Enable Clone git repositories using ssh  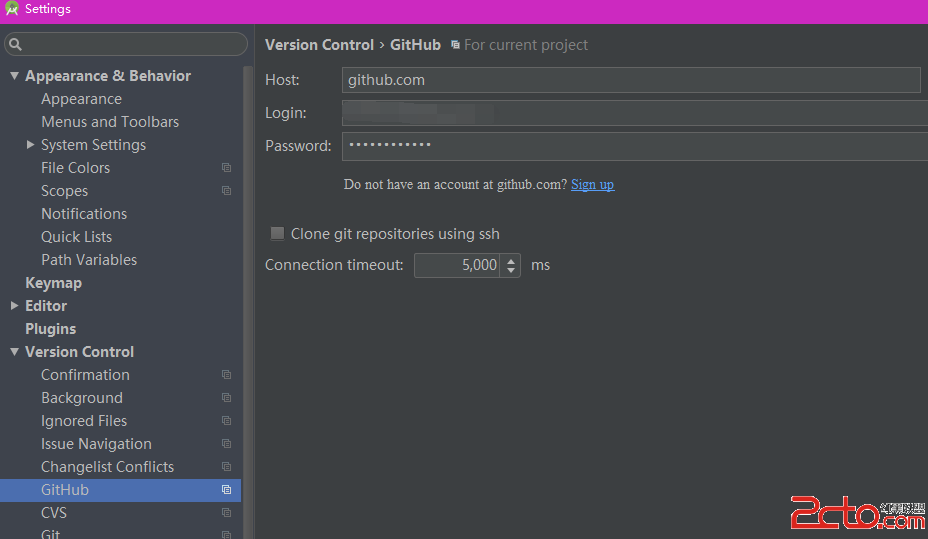coord(277,234)
